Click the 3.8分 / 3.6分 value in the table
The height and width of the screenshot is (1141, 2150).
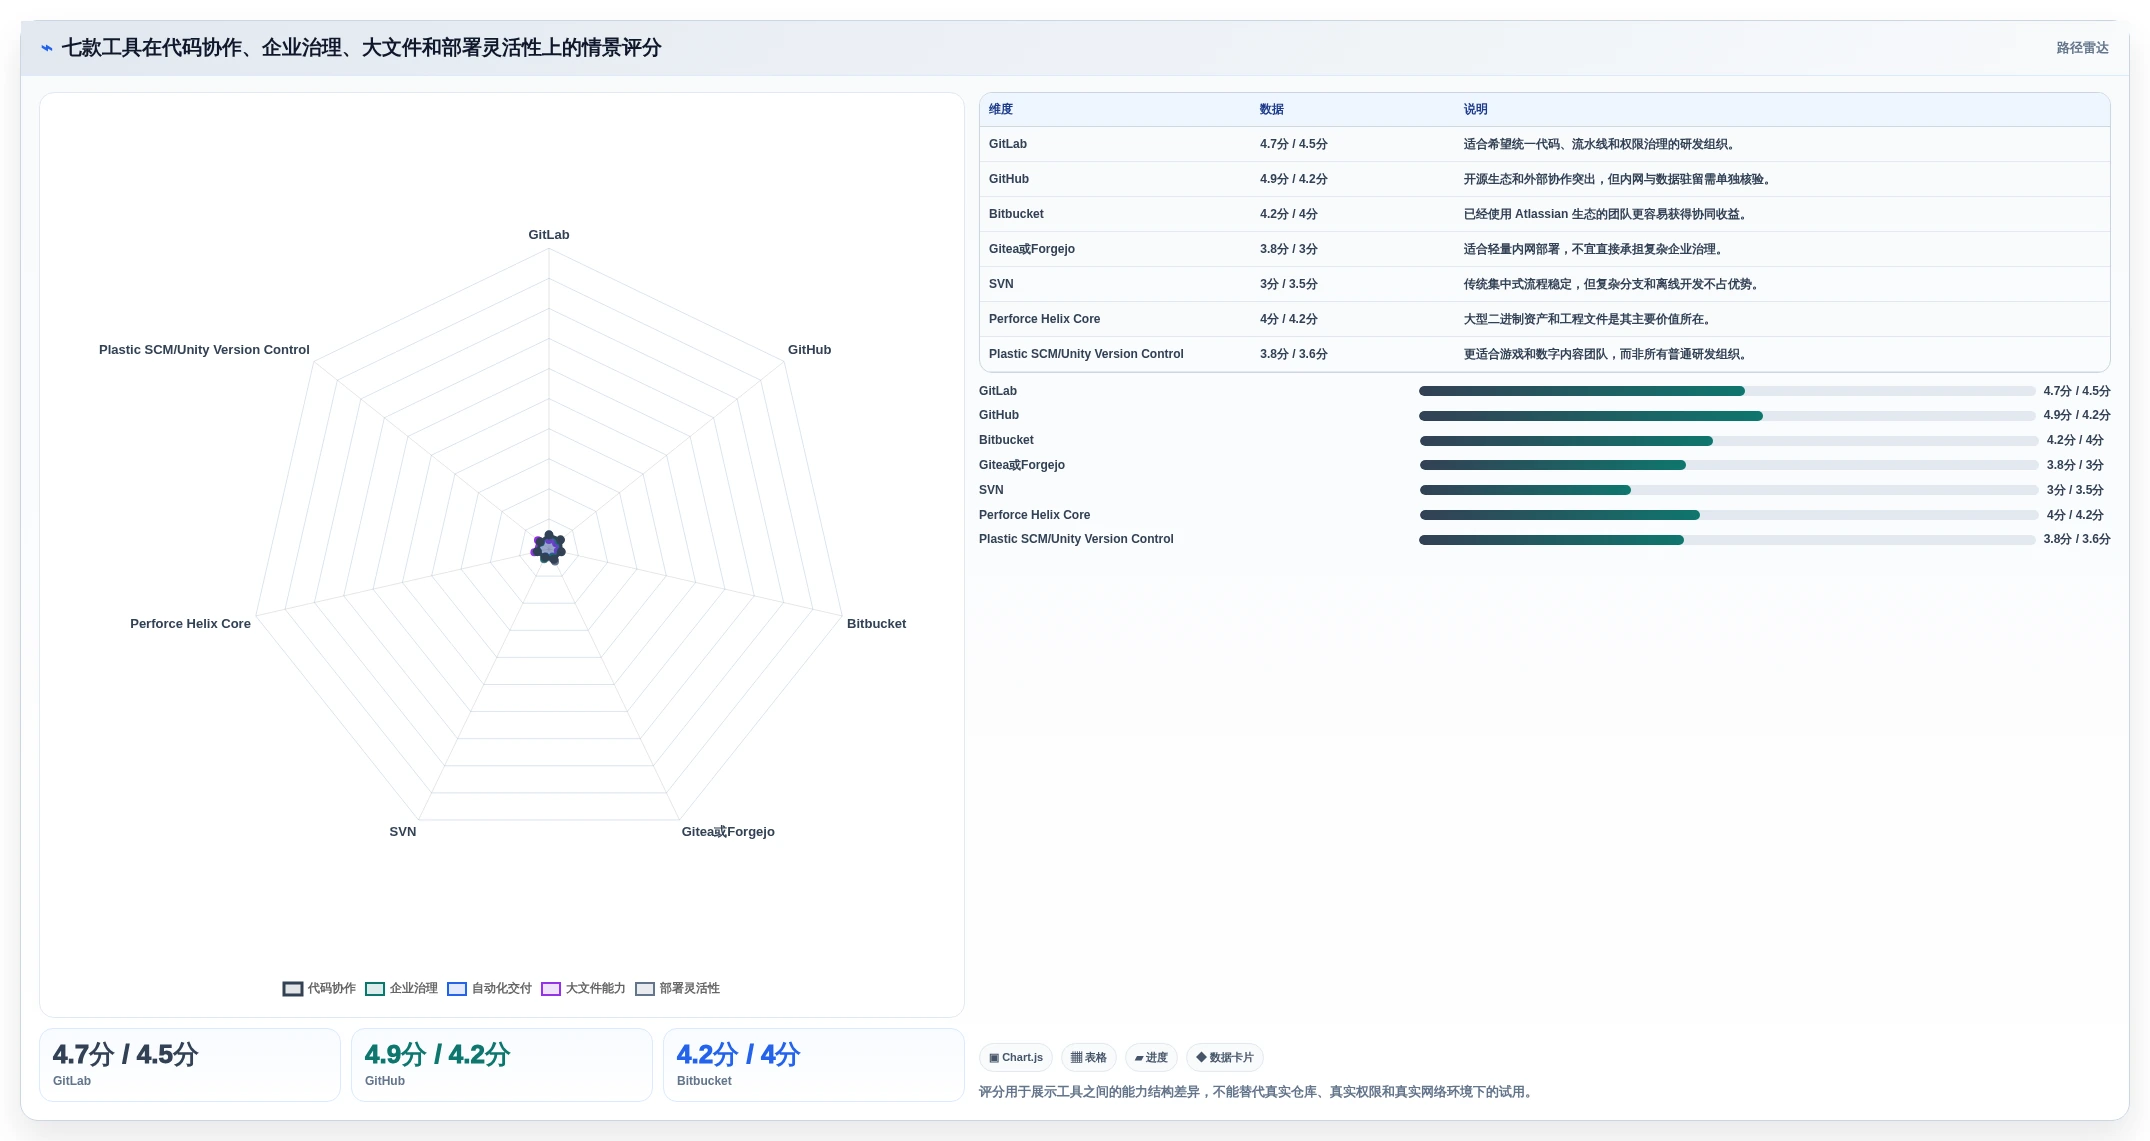click(x=1293, y=354)
